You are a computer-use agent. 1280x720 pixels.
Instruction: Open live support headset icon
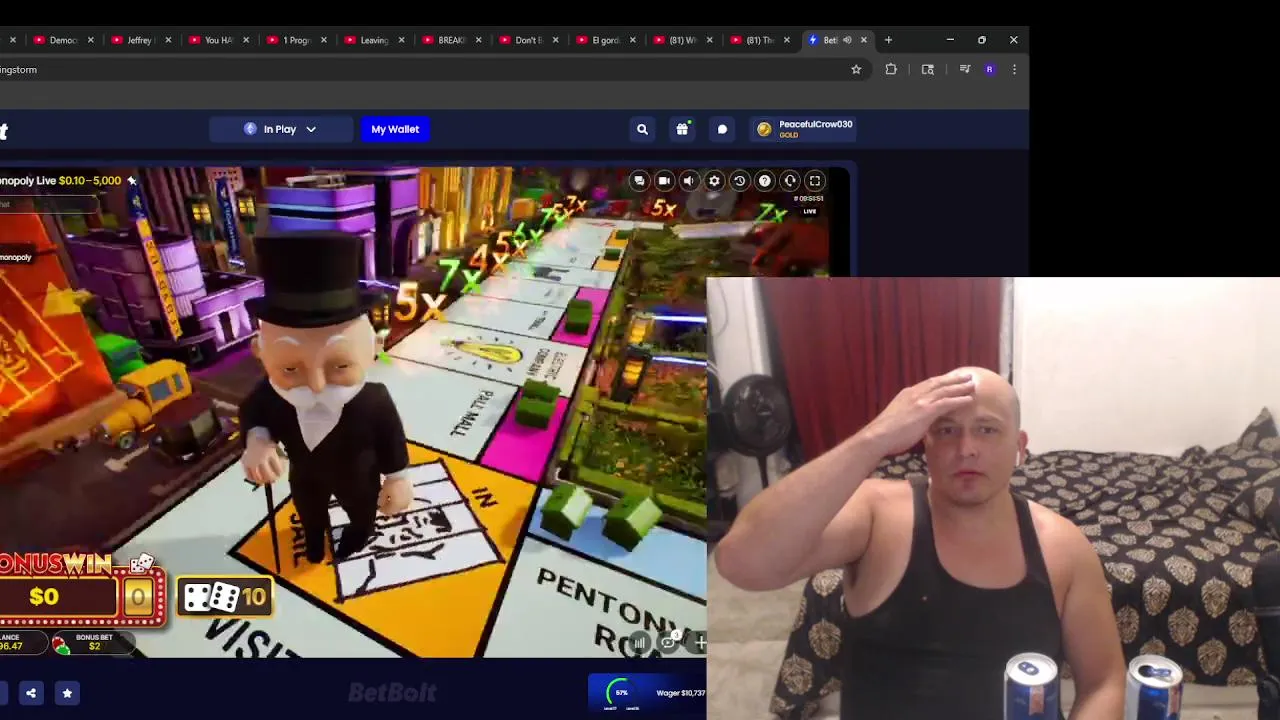coord(790,181)
